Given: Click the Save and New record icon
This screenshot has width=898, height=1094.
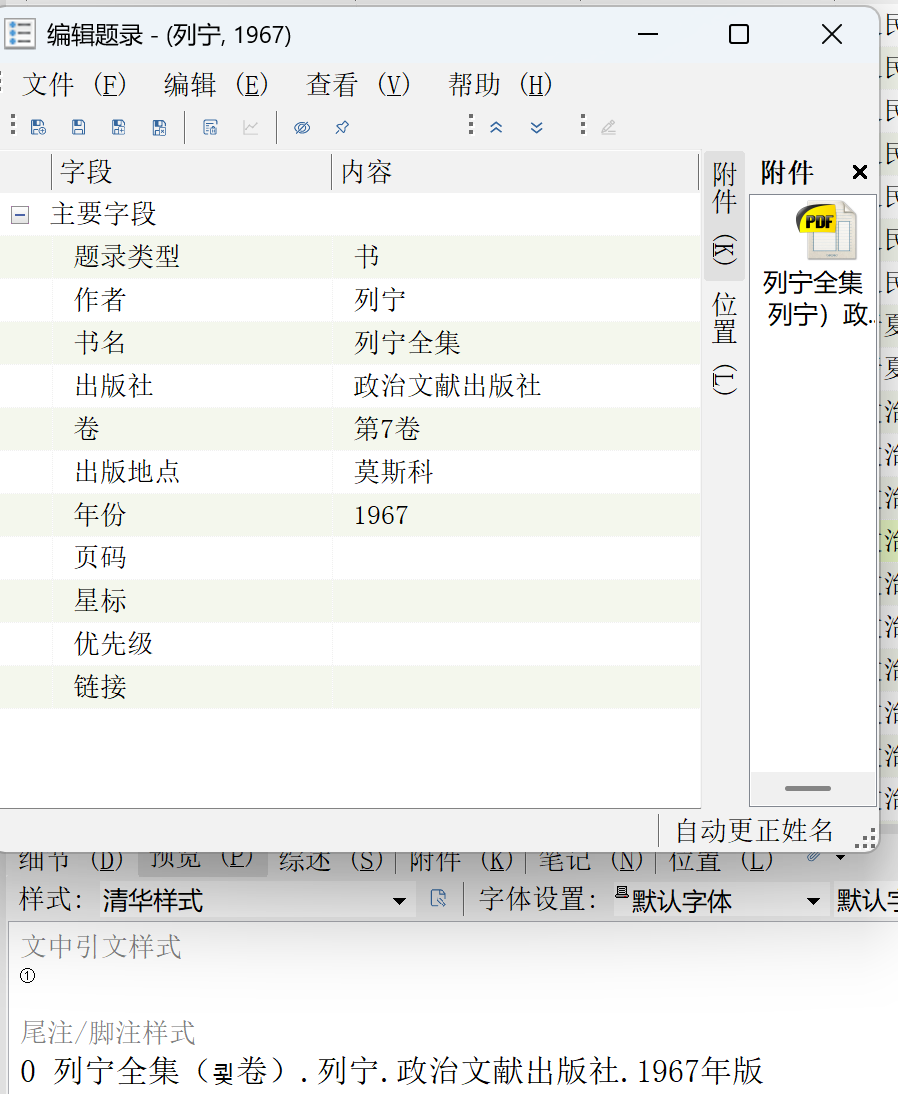Looking at the screenshot, I should pyautogui.click(x=38, y=127).
